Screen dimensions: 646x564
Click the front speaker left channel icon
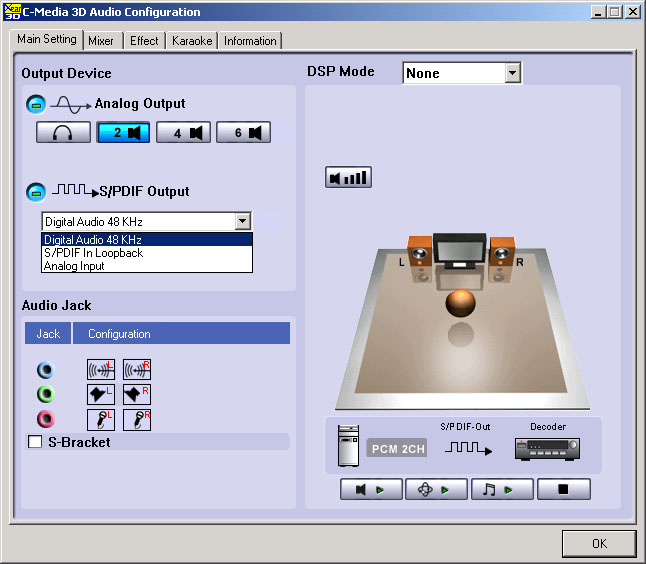101,394
